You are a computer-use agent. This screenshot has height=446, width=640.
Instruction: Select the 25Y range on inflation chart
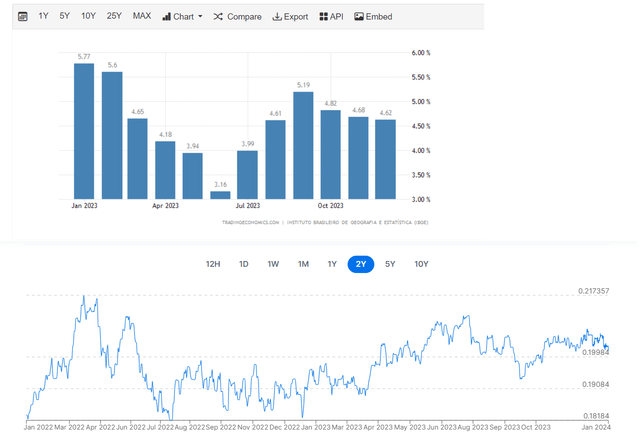pyautogui.click(x=114, y=16)
